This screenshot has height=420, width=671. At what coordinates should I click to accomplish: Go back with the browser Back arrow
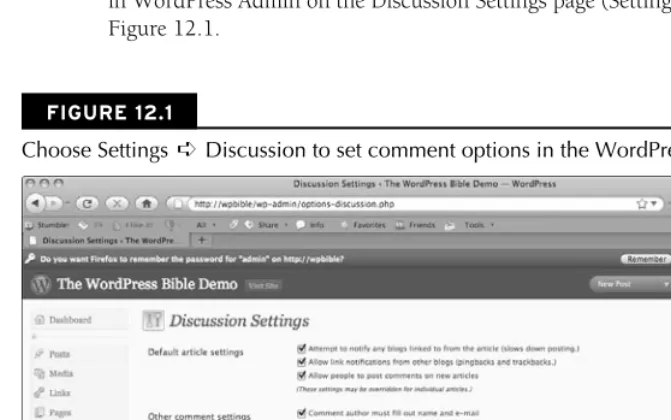(36, 203)
